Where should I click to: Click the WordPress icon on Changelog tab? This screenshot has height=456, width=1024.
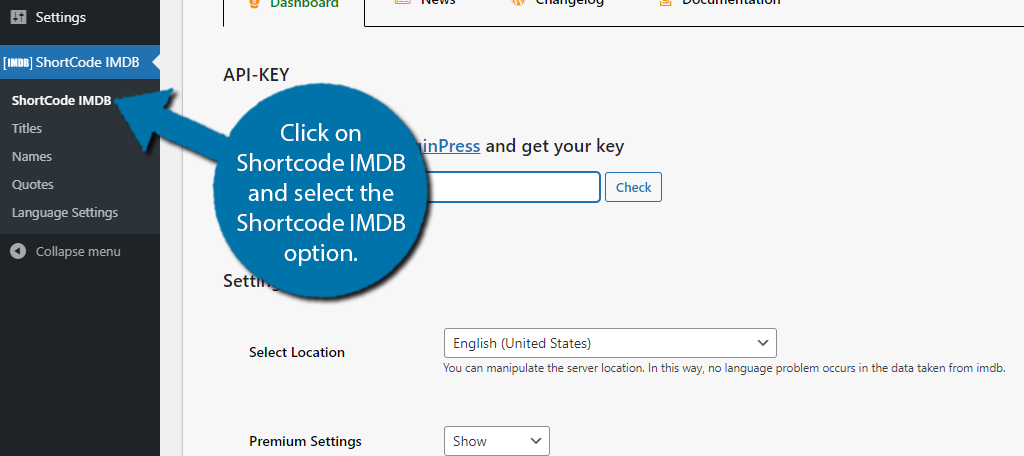(x=518, y=3)
